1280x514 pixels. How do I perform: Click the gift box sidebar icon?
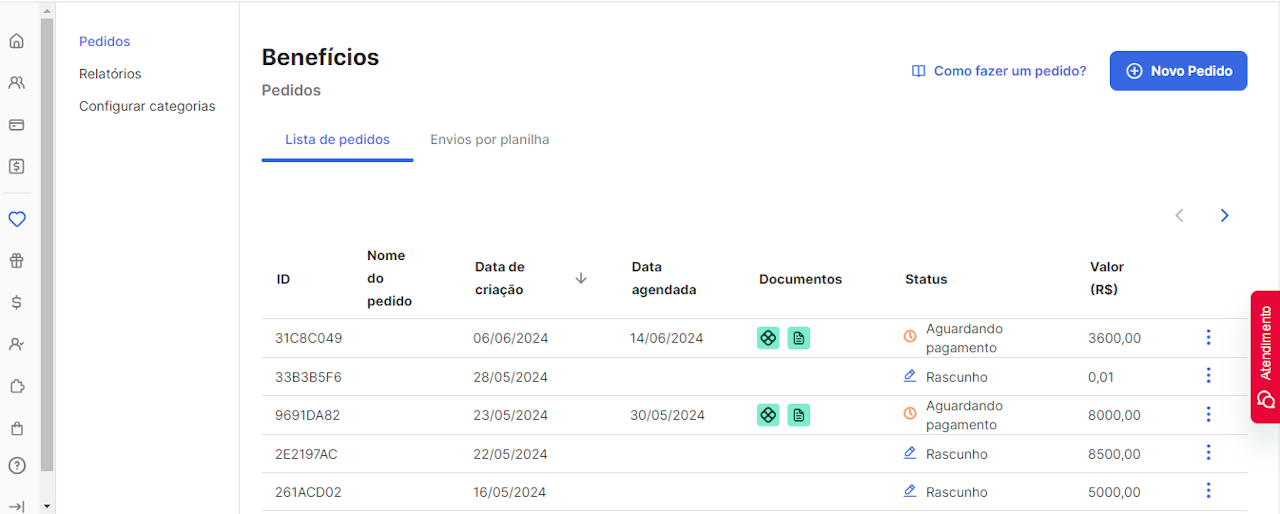pyautogui.click(x=16, y=261)
